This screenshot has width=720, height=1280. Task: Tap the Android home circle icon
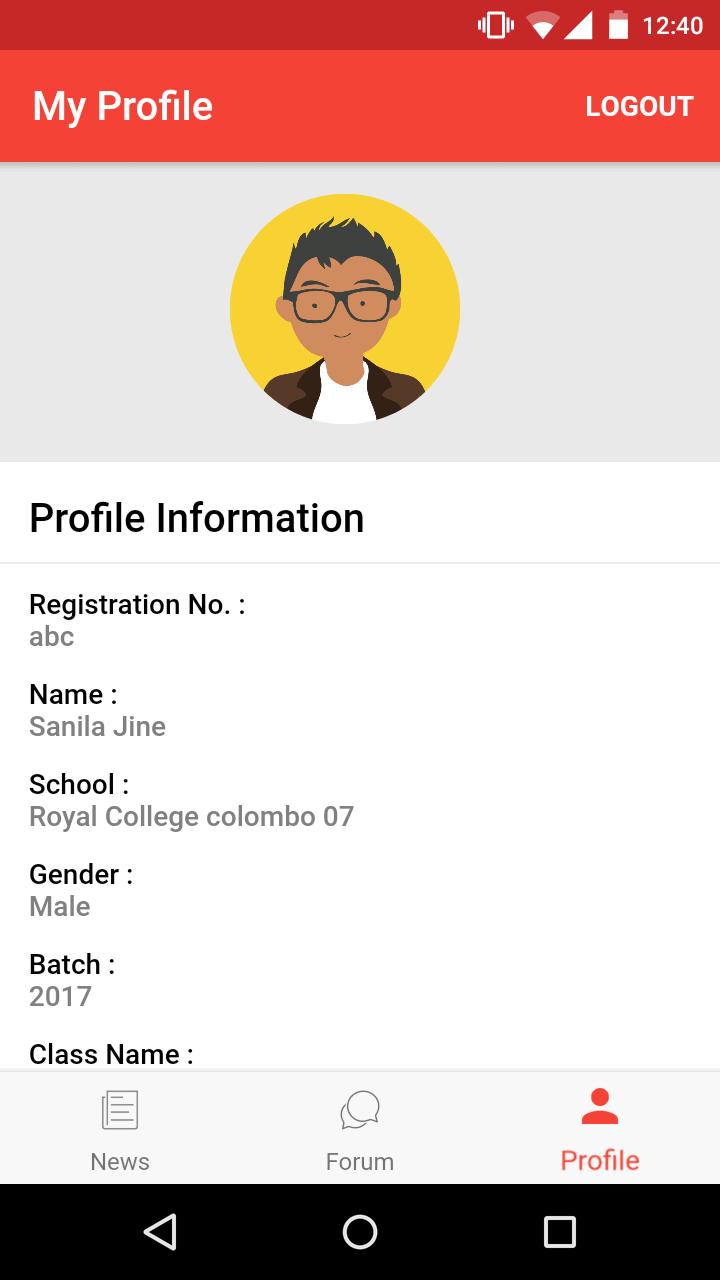click(x=360, y=1232)
